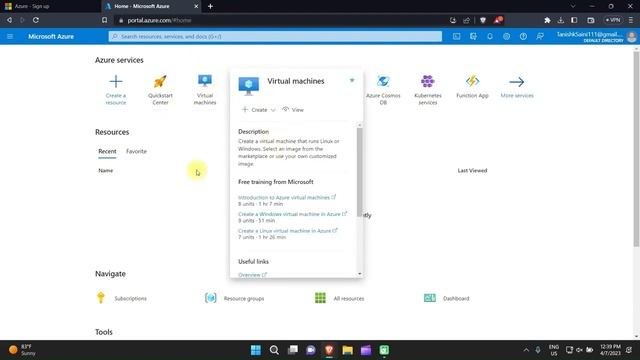Click the main page vertical scrollbar
This screenshot has height=360, width=640.
636,149
